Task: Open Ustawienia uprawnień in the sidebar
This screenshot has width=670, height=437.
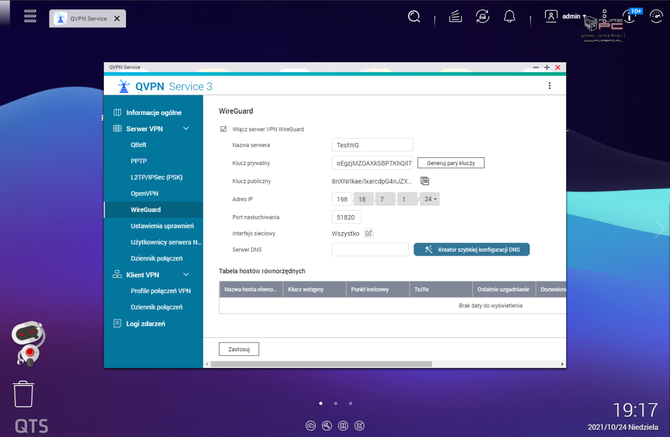Action: (162, 226)
